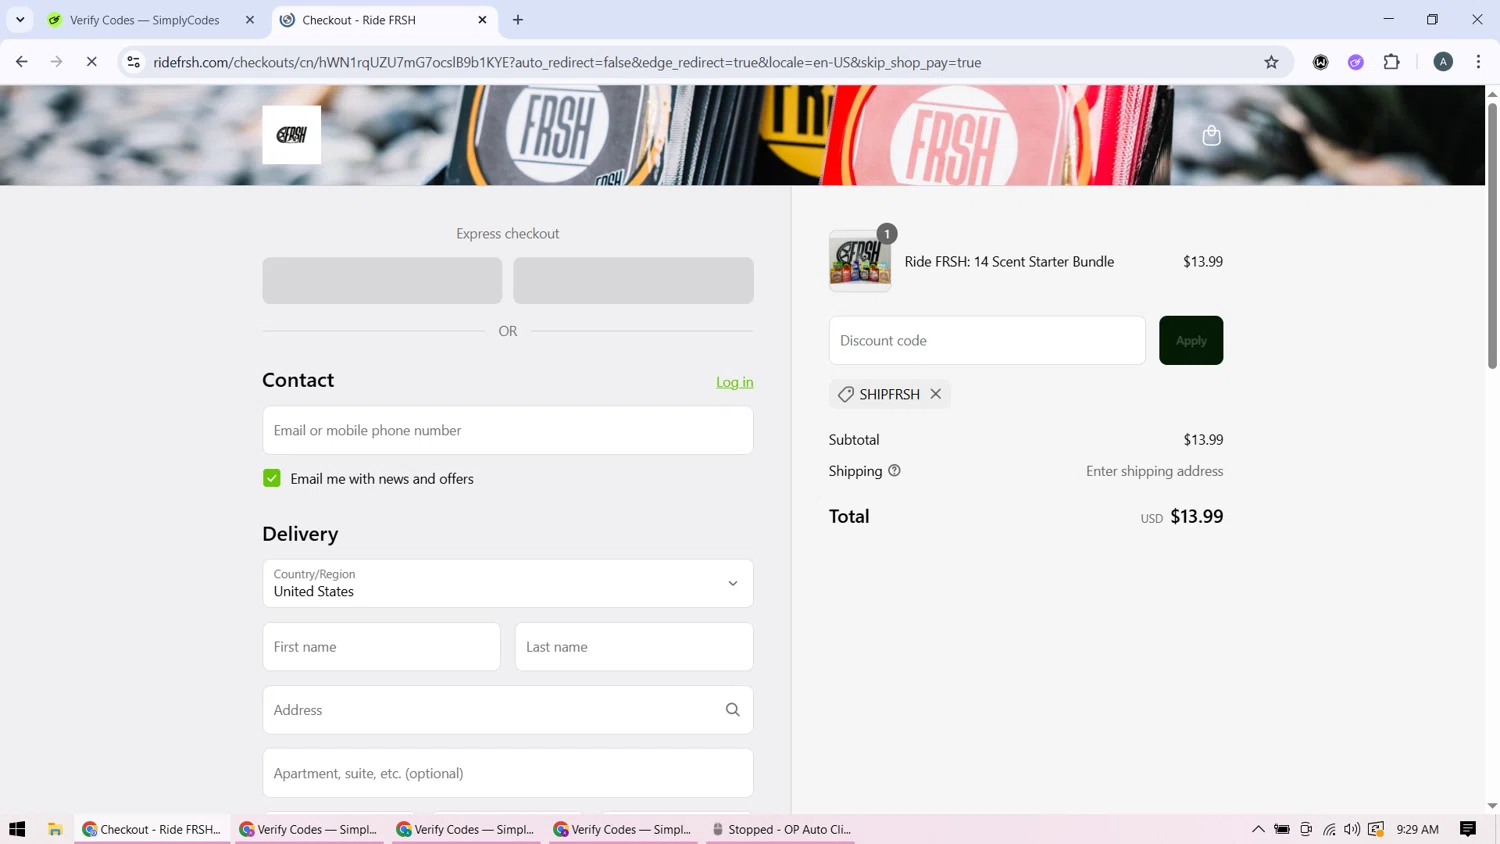Close the Checkout - Ride FRSH tab
1500x844 pixels.
[x=483, y=20]
